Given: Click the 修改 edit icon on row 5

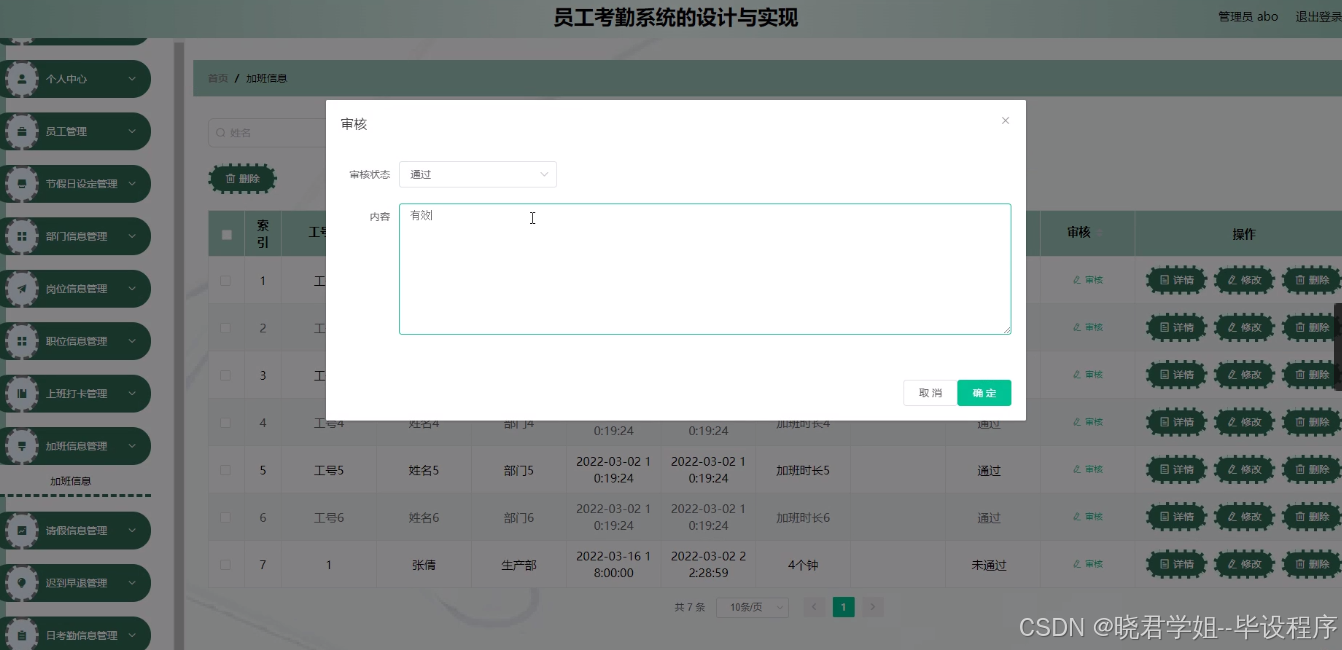Looking at the screenshot, I should 1231,470.
